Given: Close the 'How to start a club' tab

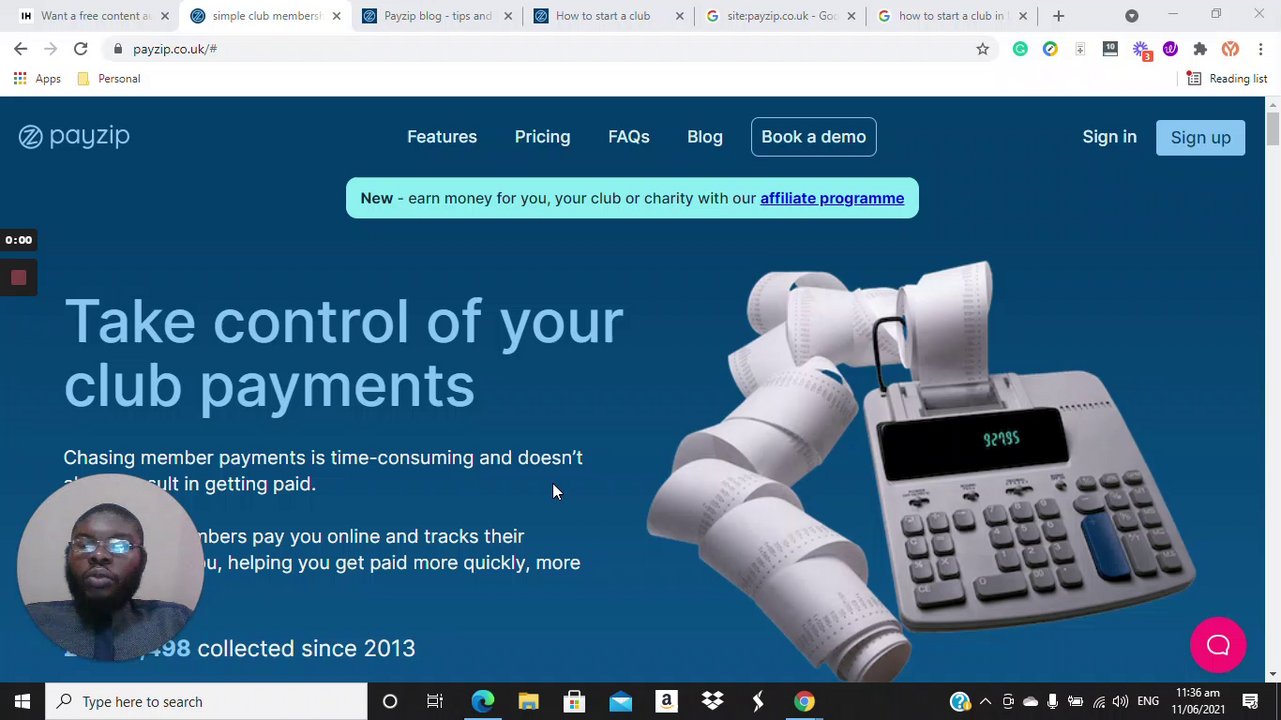Looking at the screenshot, I should [x=680, y=16].
